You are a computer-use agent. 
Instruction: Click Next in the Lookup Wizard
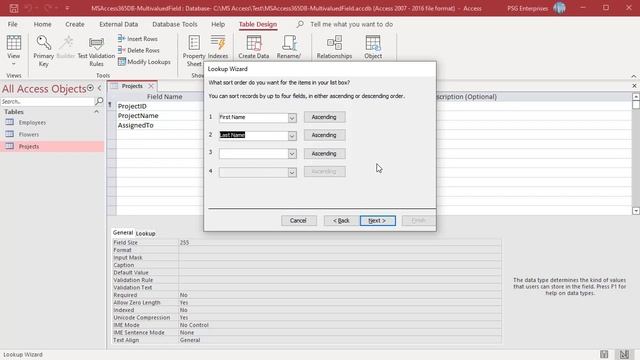point(378,221)
